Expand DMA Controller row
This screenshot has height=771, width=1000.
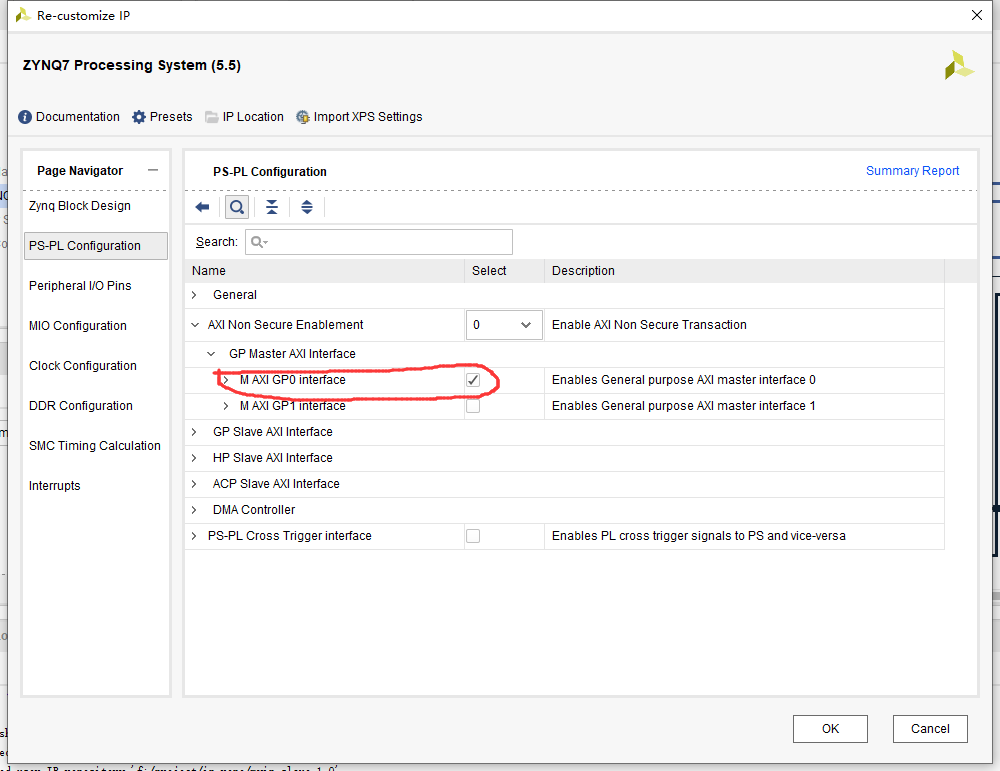(x=195, y=510)
